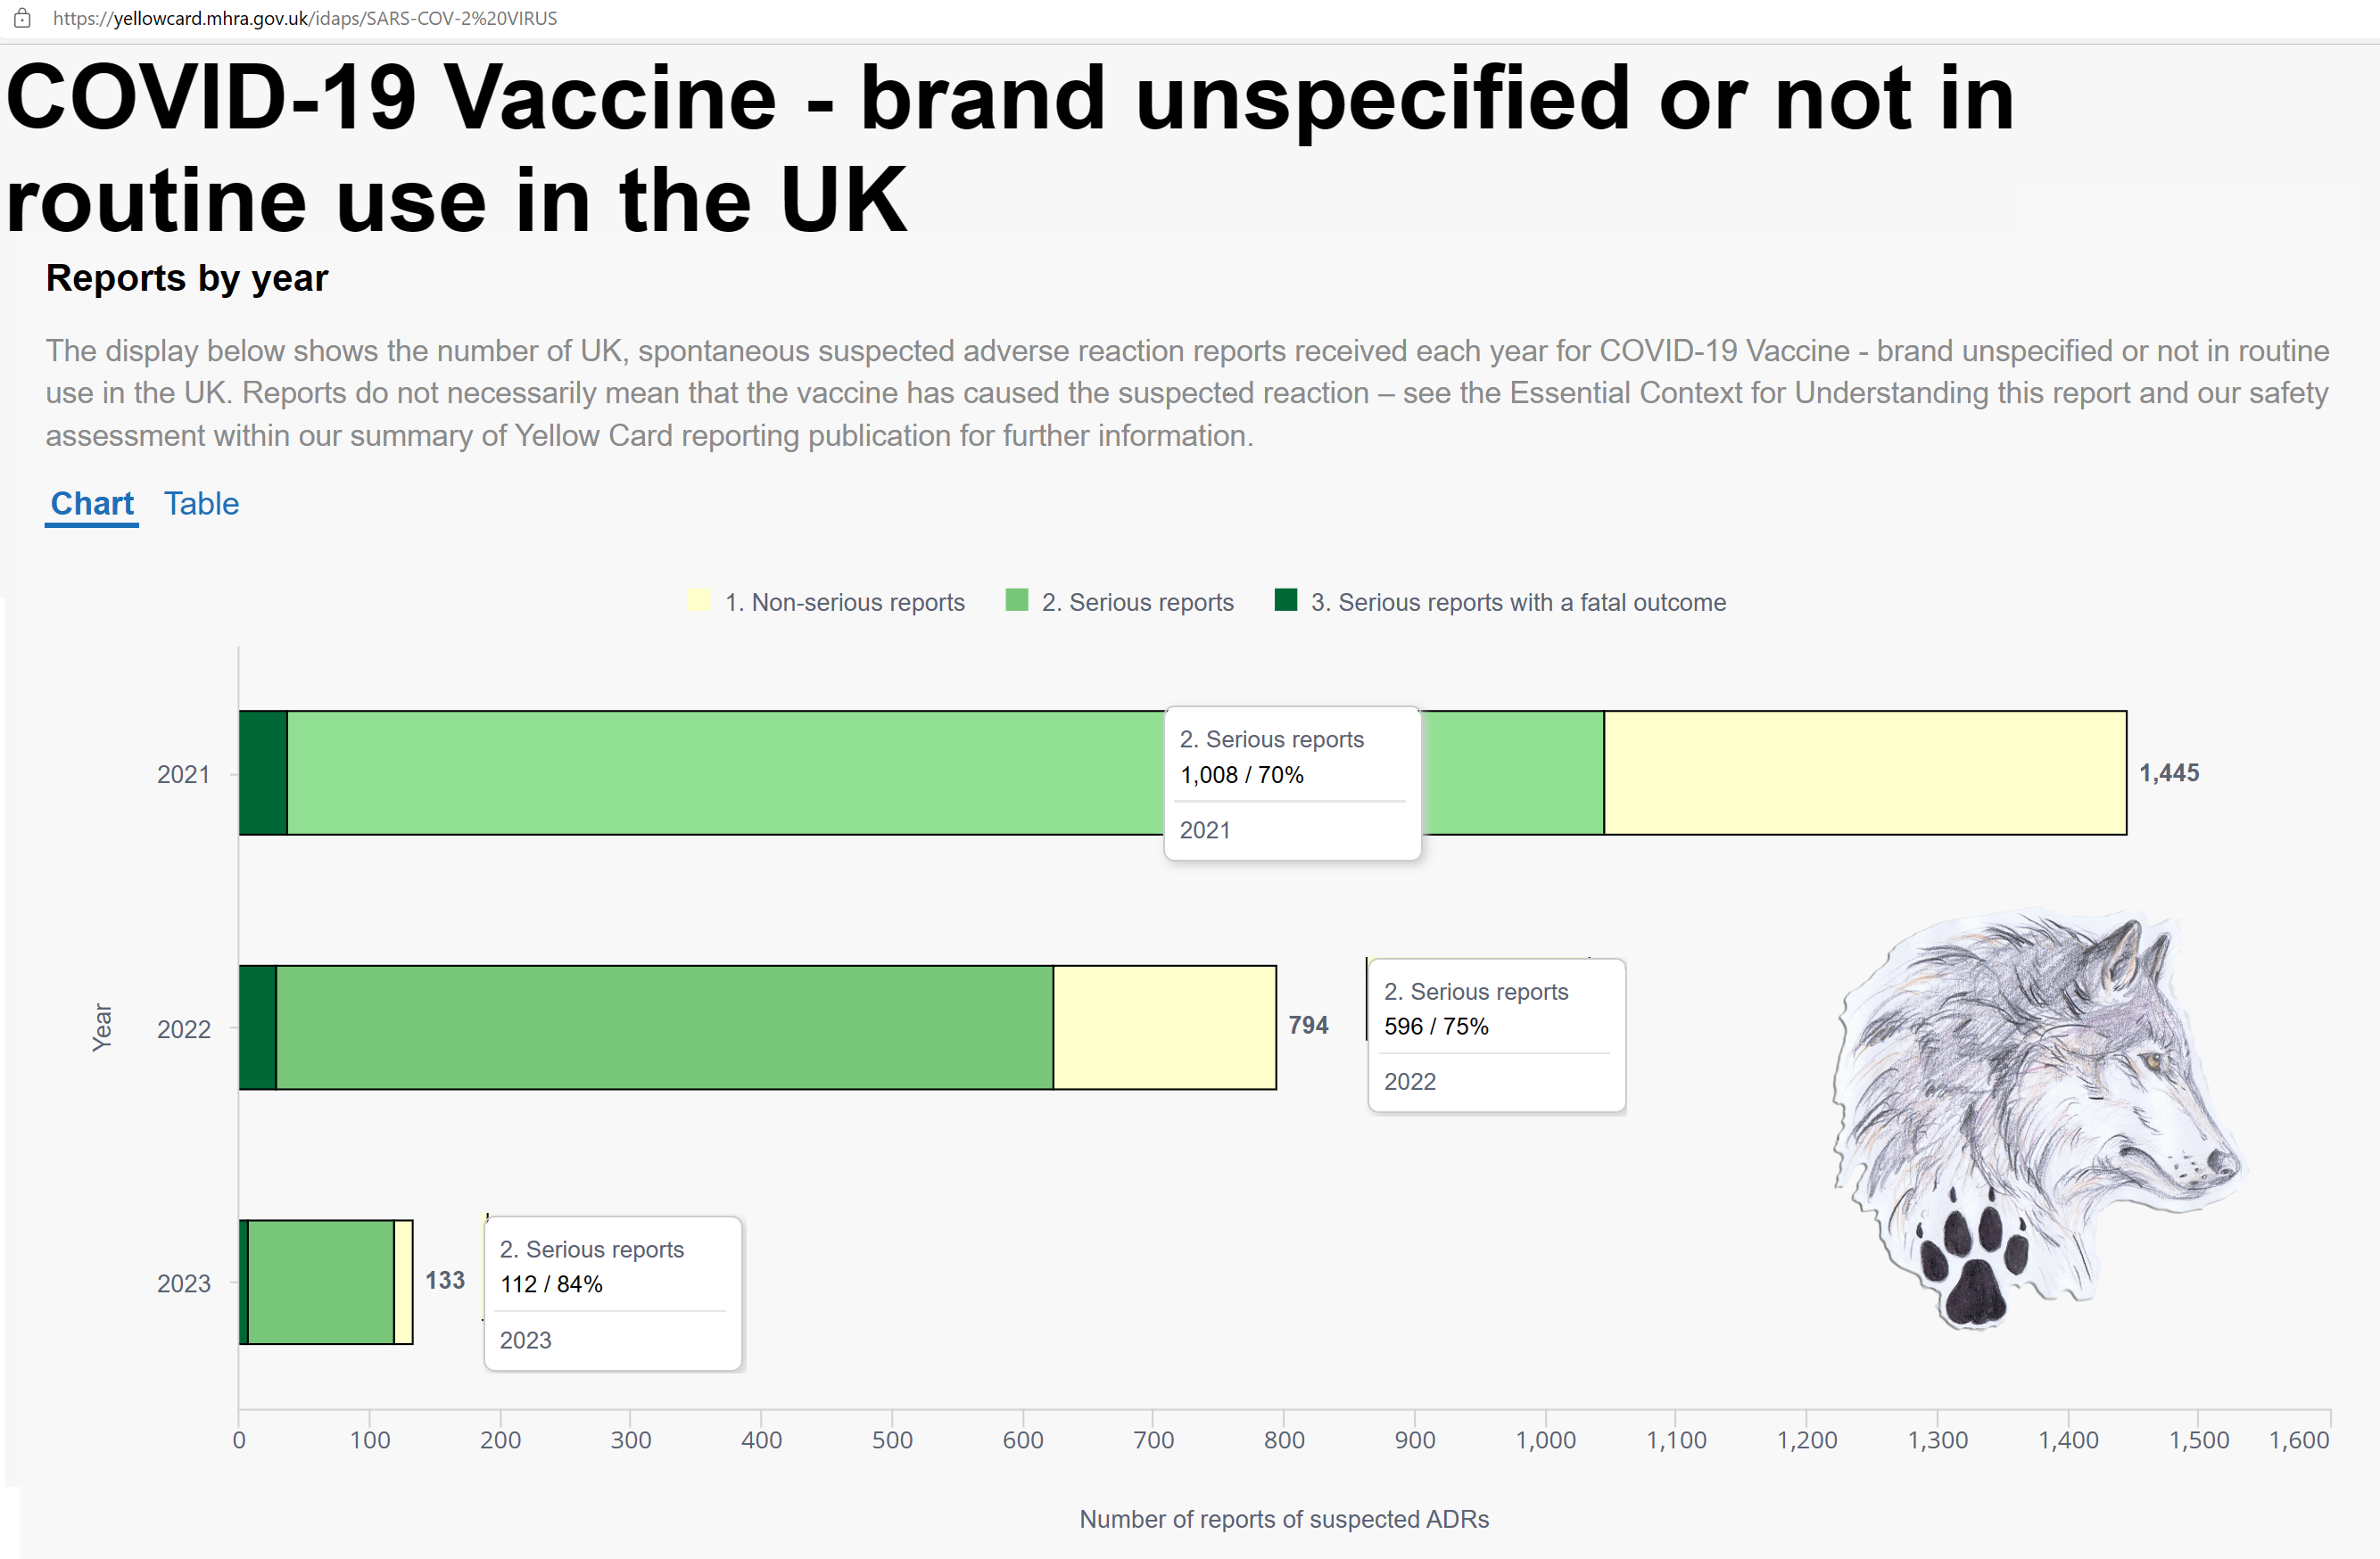This screenshot has height=1559, width=2380.
Task: Select 2022 serious reports green segment
Action: click(x=664, y=1027)
